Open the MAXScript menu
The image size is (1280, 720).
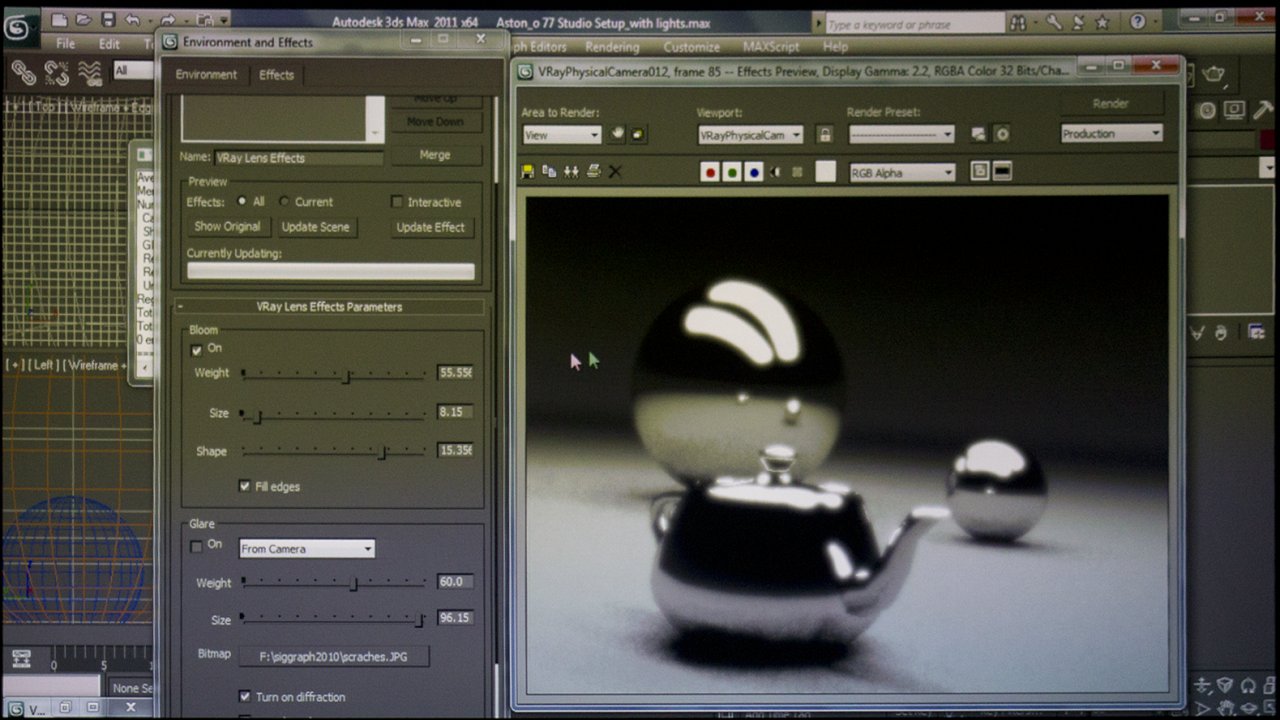[x=770, y=47]
